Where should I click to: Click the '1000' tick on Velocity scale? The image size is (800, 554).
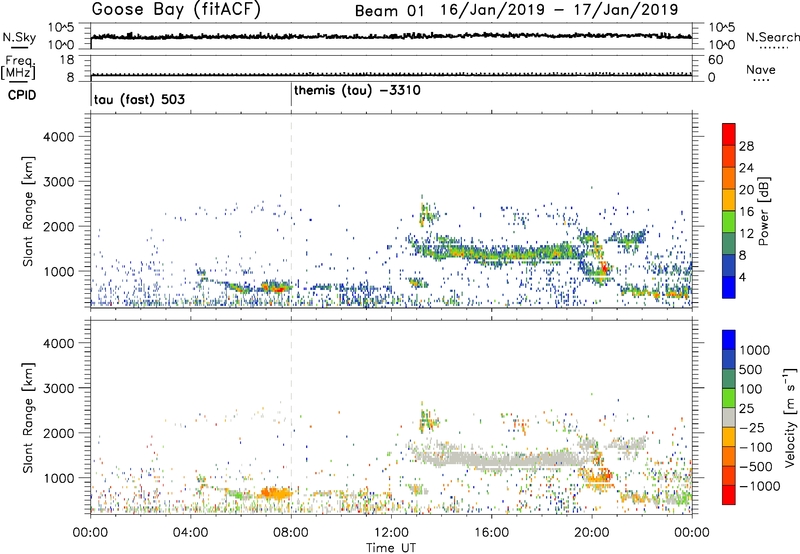(755, 350)
